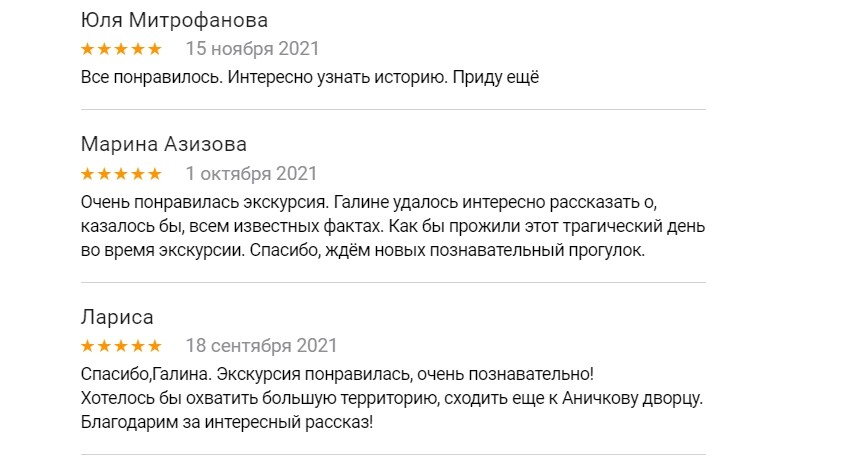Click the date 15 ноября 2021
The image size is (849, 469).
tap(252, 48)
